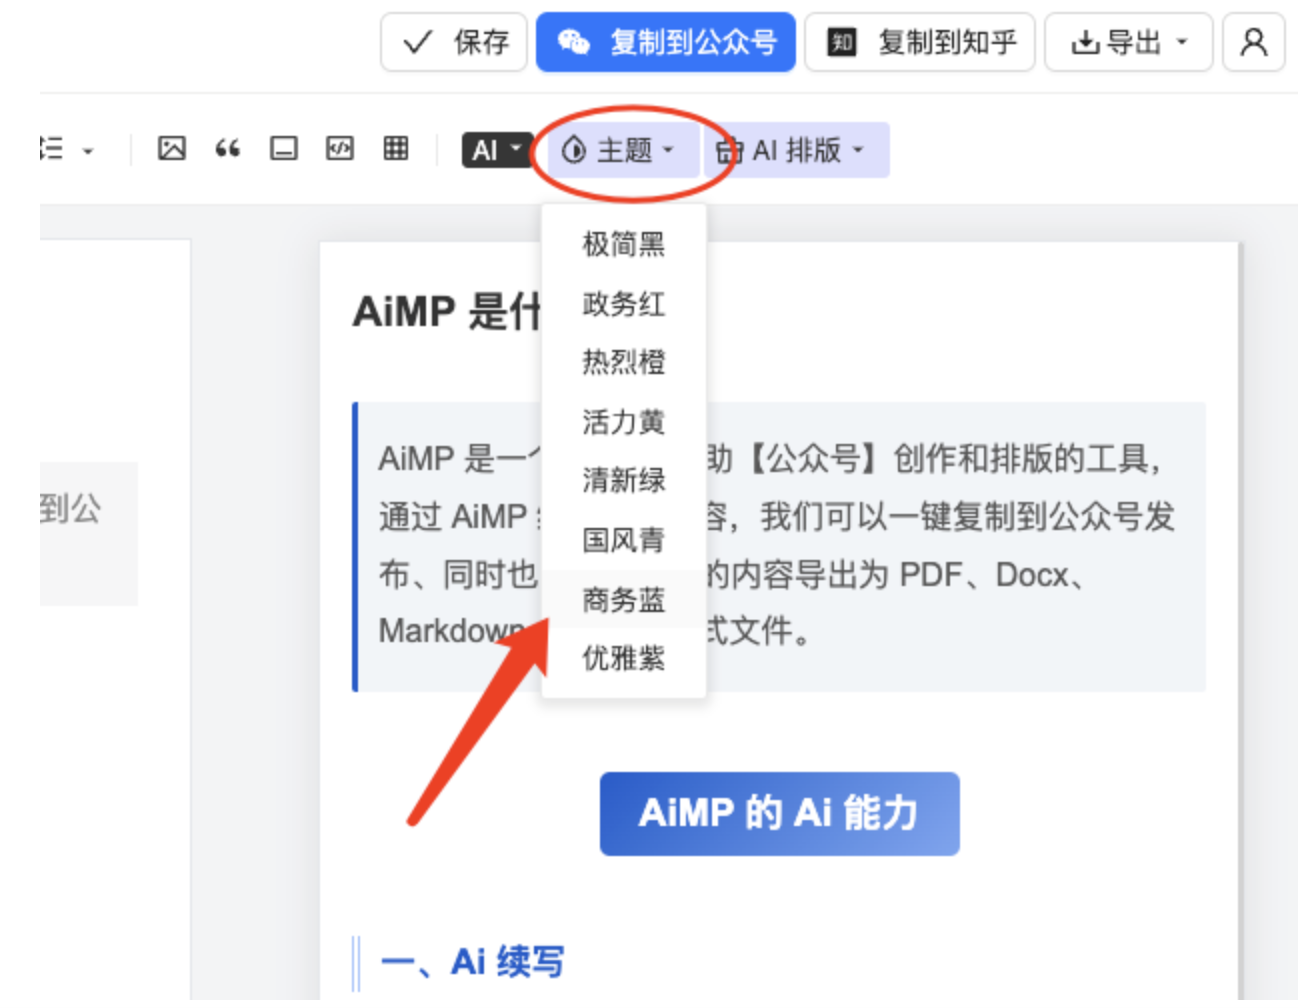Choose the 政务红 theme option
The width and height of the screenshot is (1298, 1008).
pyautogui.click(x=624, y=303)
